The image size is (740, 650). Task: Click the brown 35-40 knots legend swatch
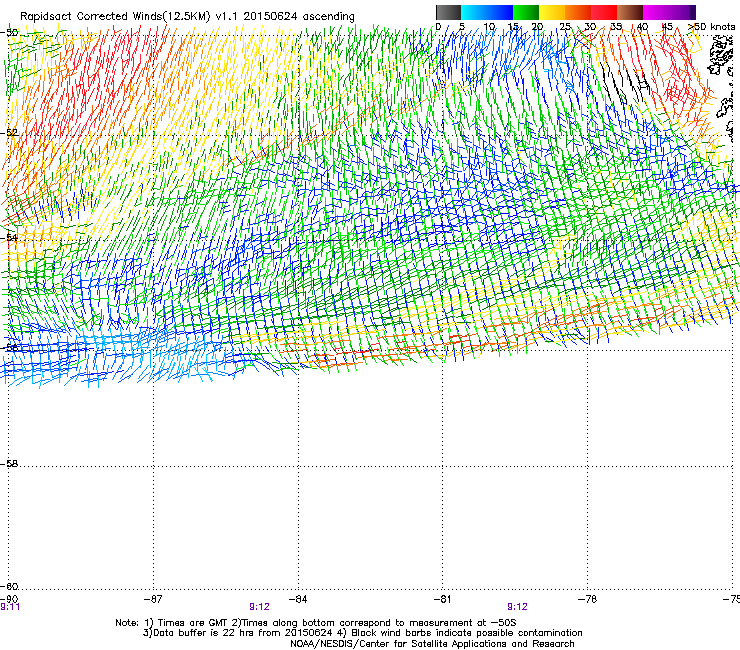[630, 12]
